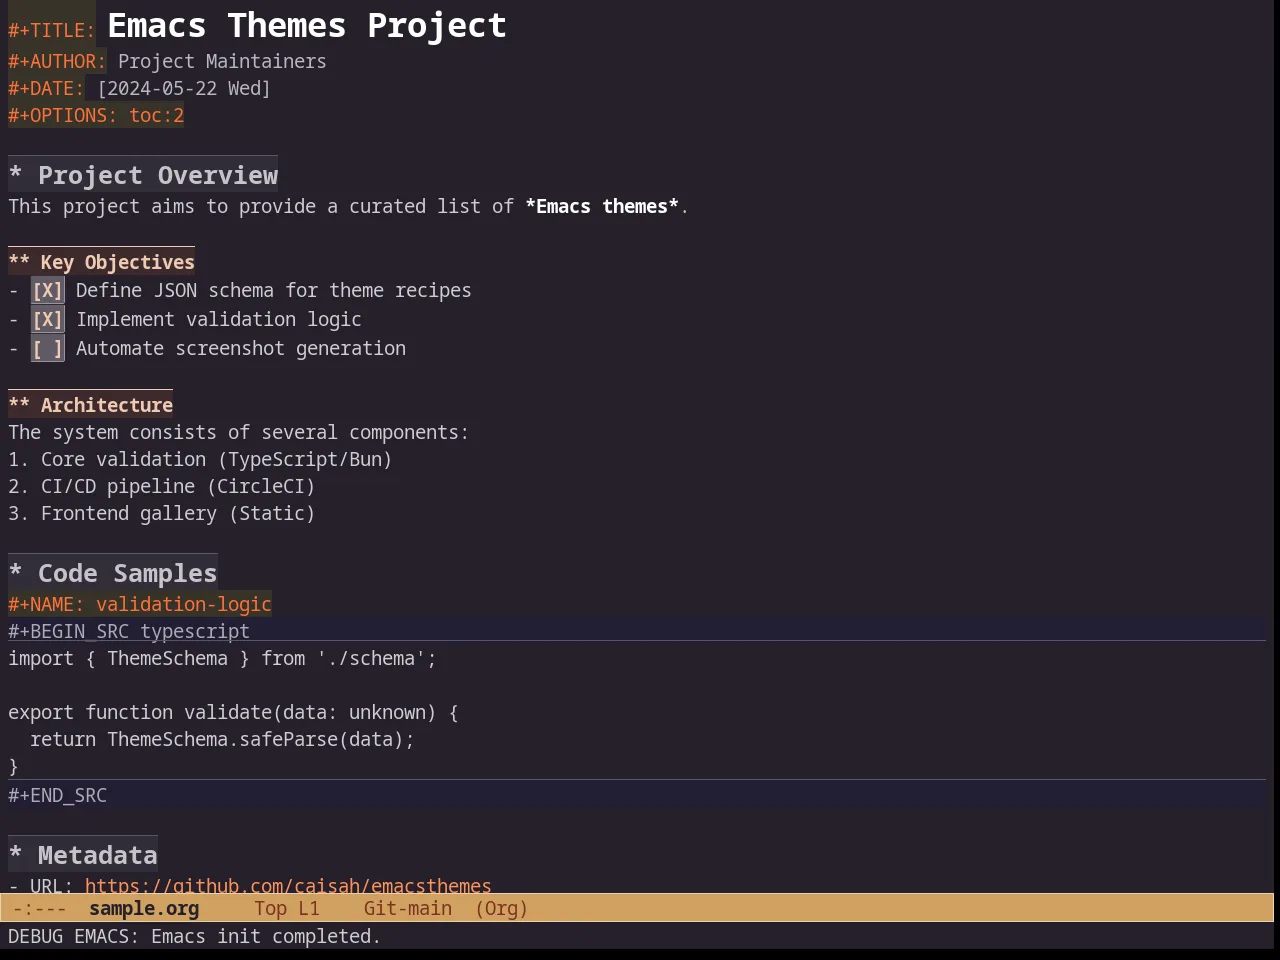The width and height of the screenshot is (1280, 960).
Task: Click Git-main branch indicator in mode line
Action: coord(408,909)
